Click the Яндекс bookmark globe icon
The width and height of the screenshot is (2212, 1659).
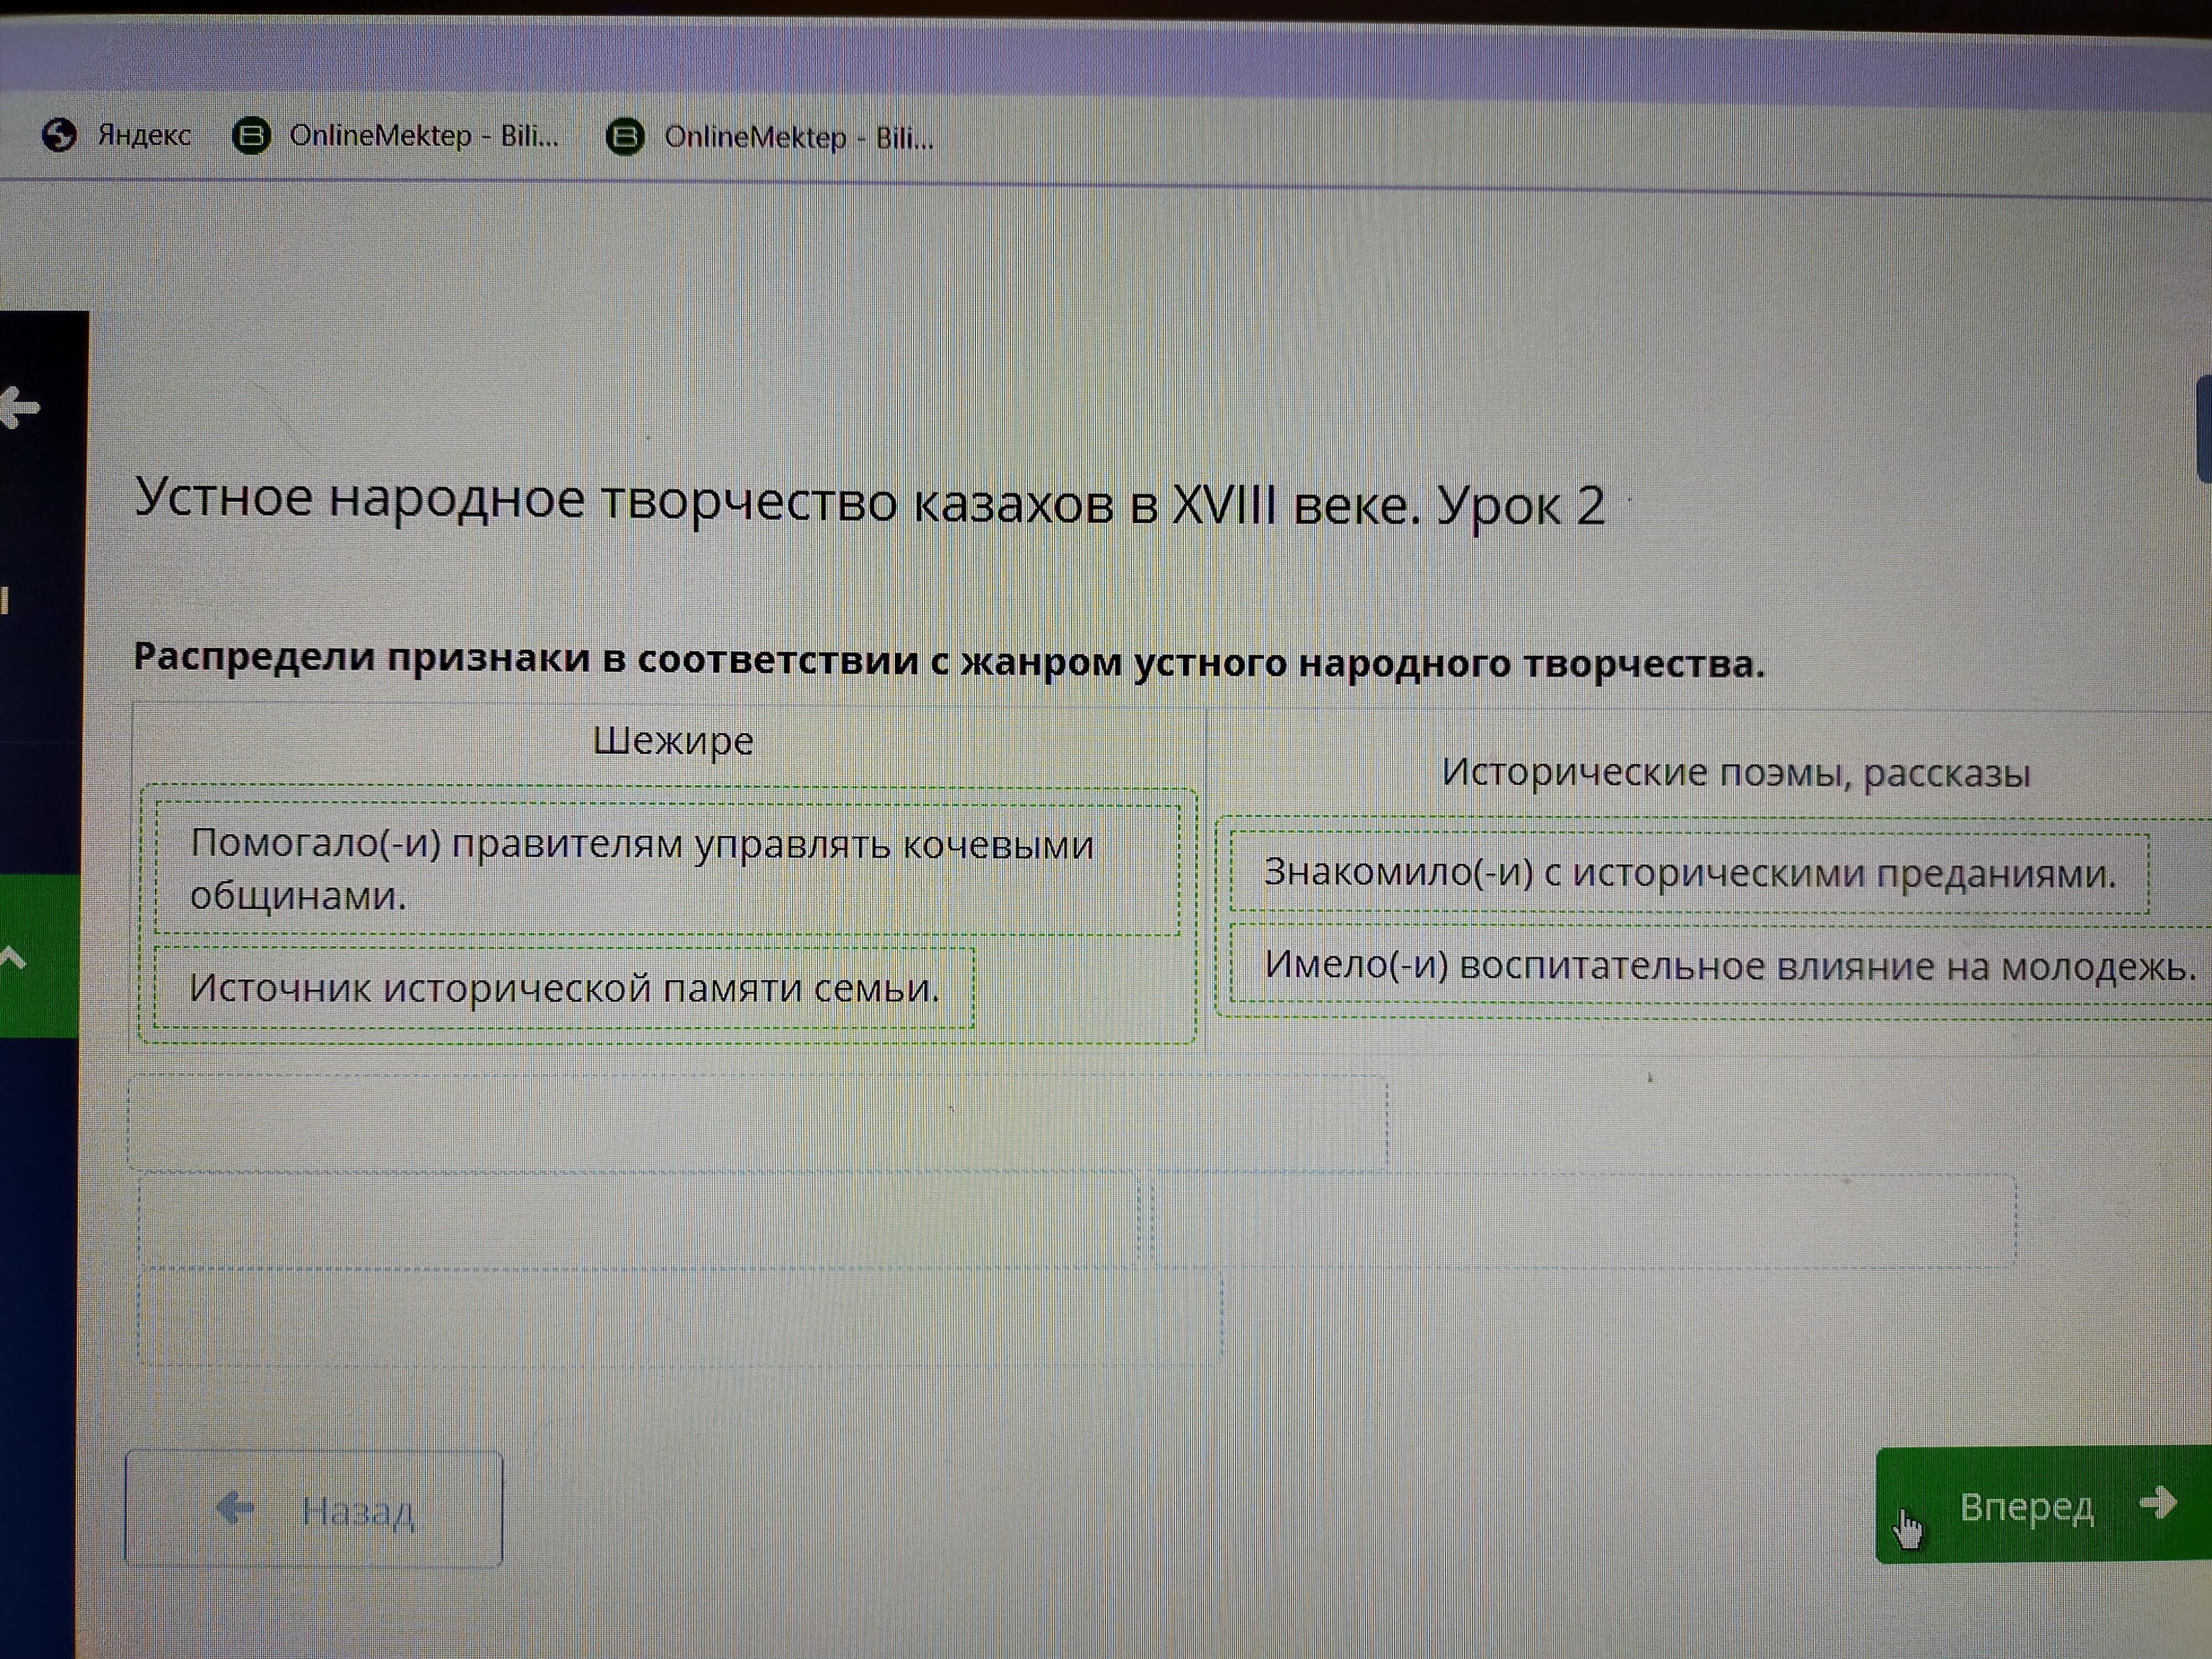pyautogui.click(x=60, y=134)
